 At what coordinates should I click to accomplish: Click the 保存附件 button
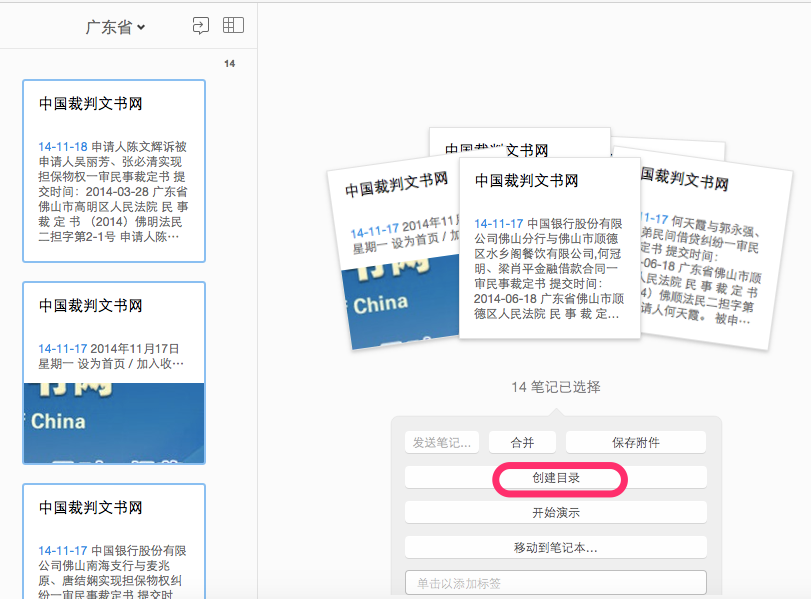point(636,442)
